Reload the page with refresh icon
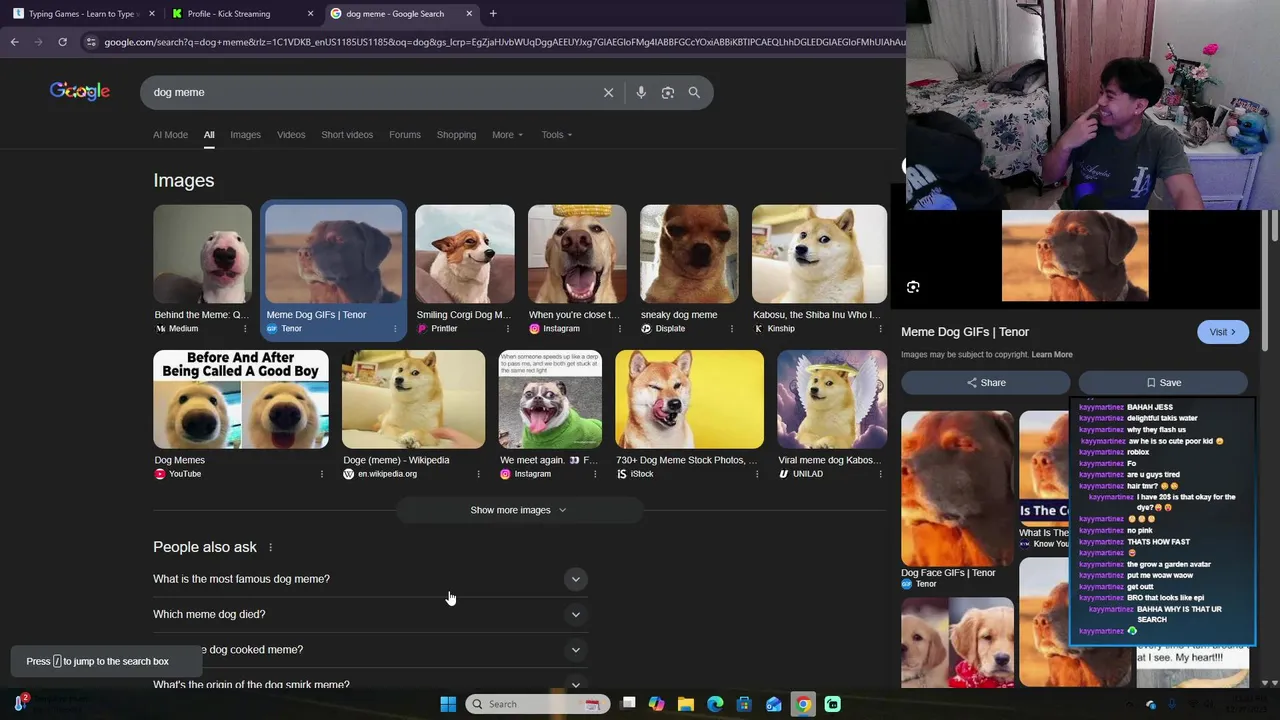The height and width of the screenshot is (720, 1280). click(62, 42)
